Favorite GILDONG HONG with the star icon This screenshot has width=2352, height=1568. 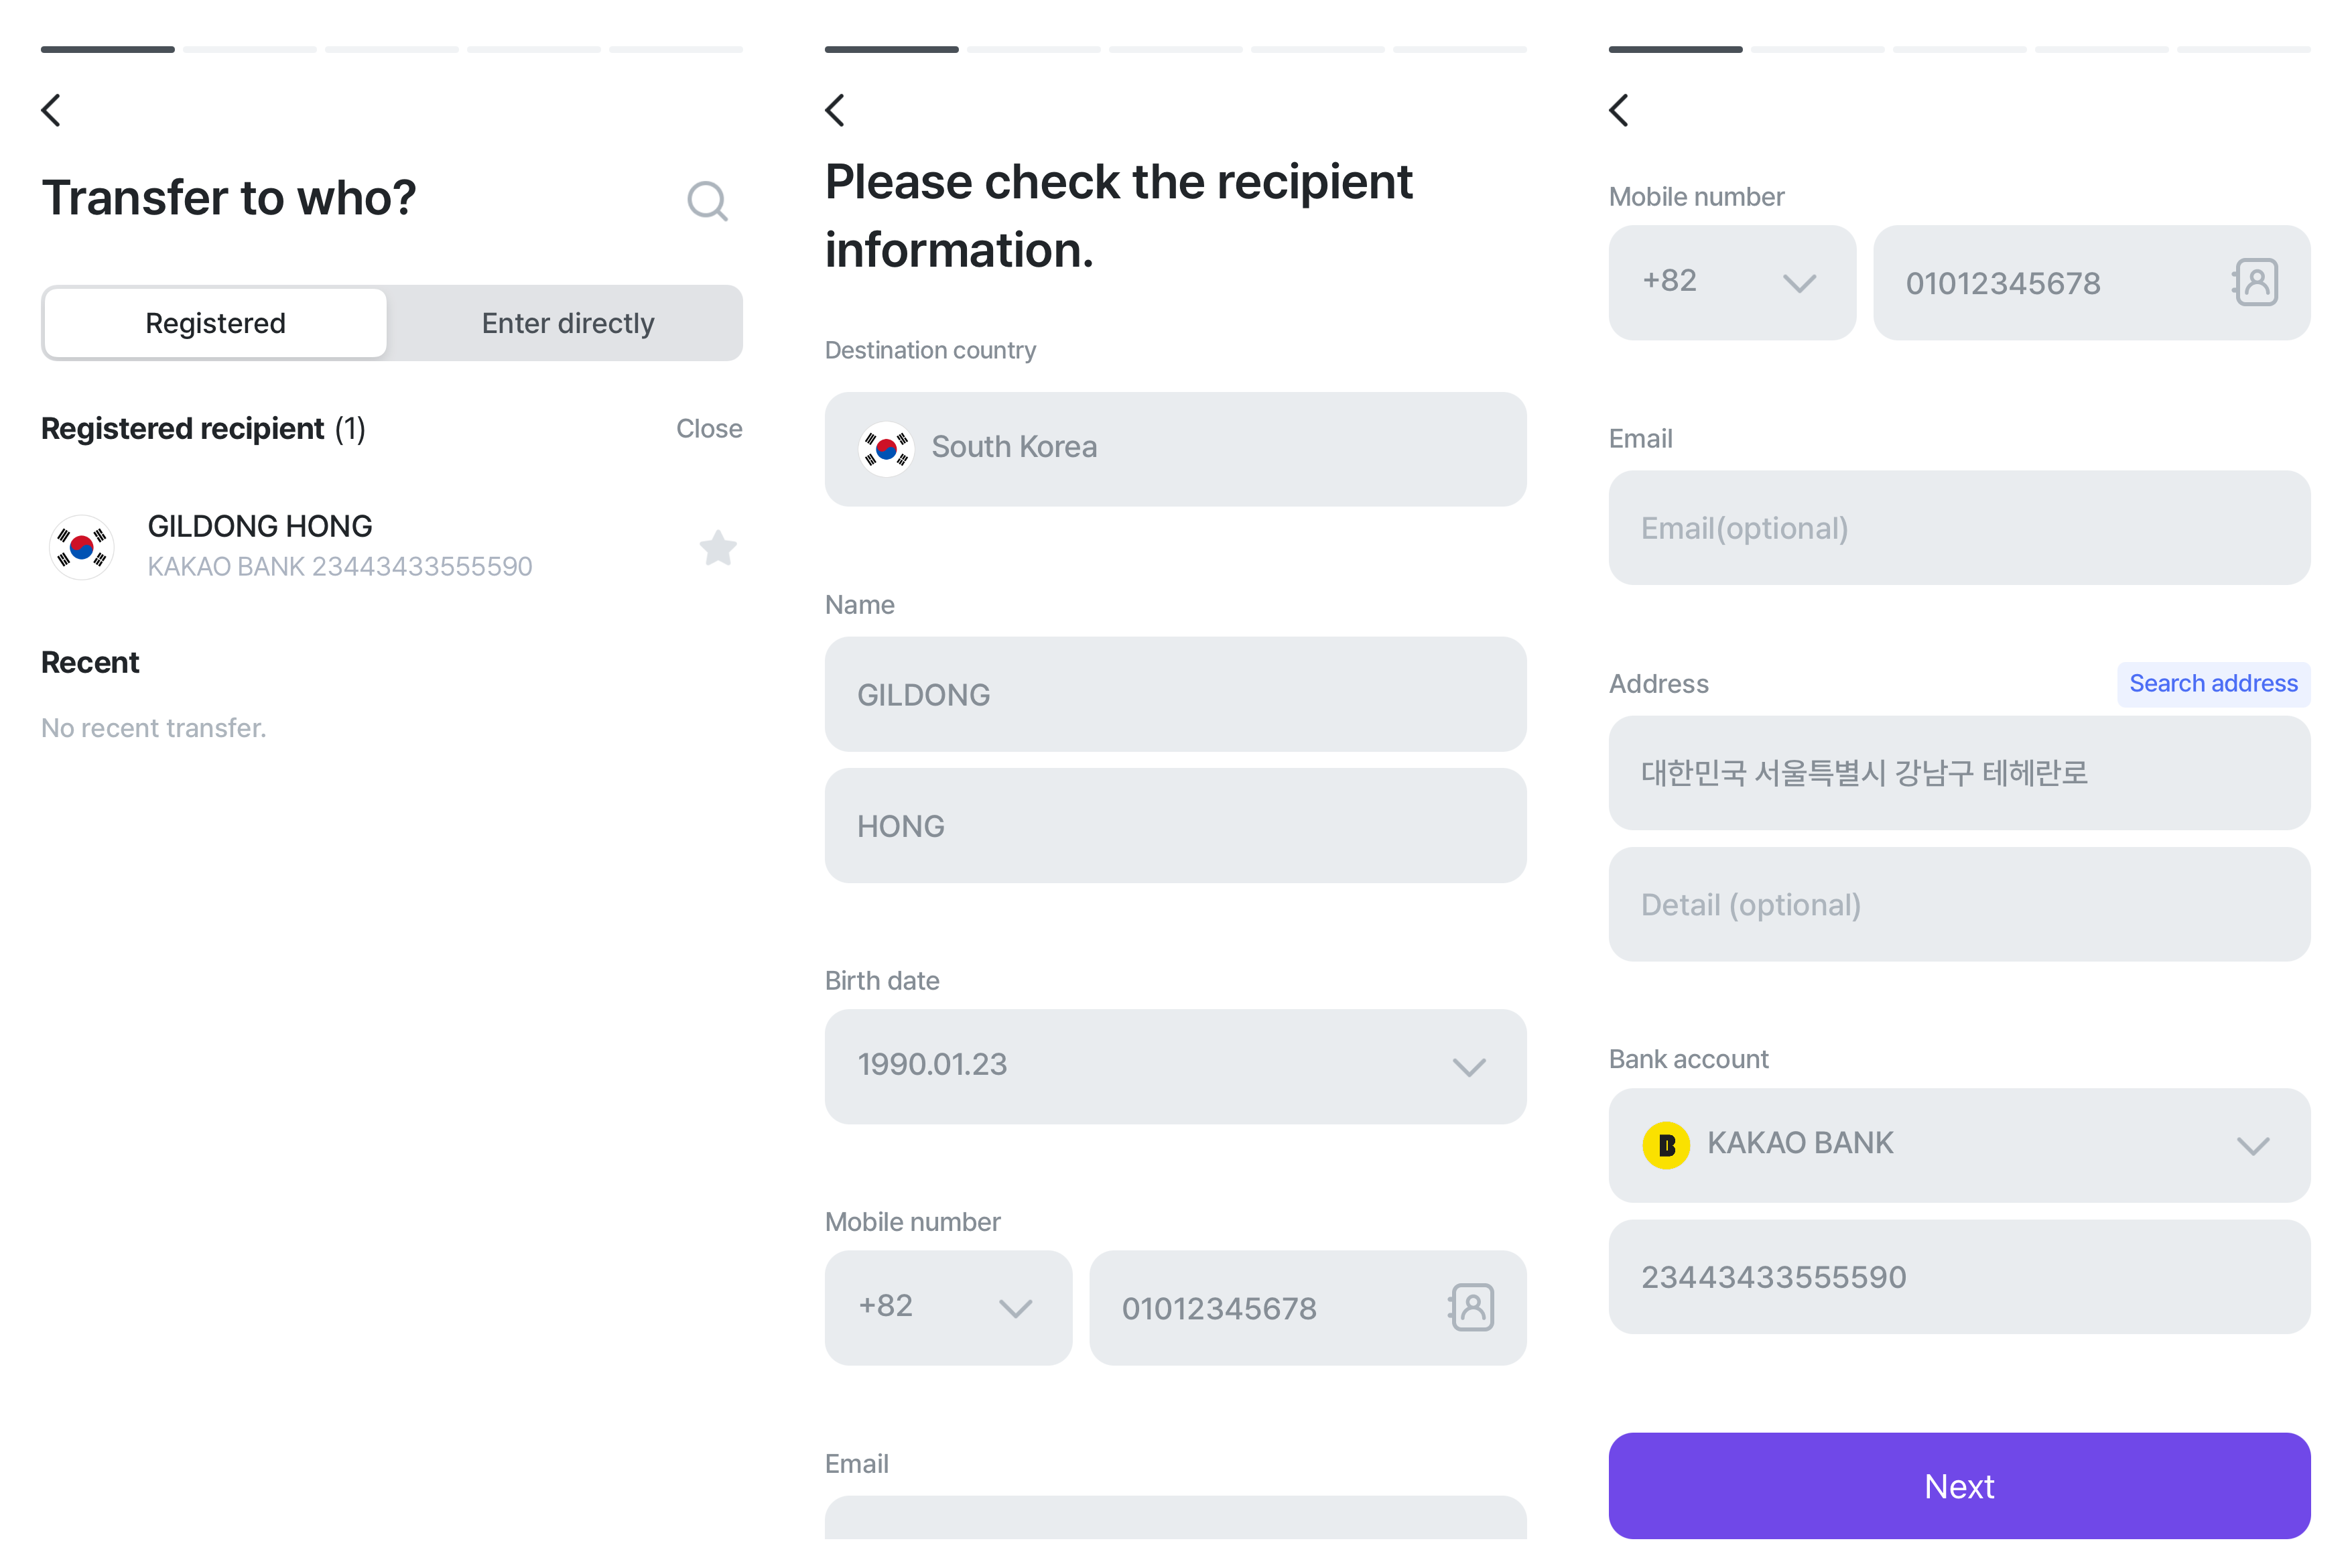(717, 547)
